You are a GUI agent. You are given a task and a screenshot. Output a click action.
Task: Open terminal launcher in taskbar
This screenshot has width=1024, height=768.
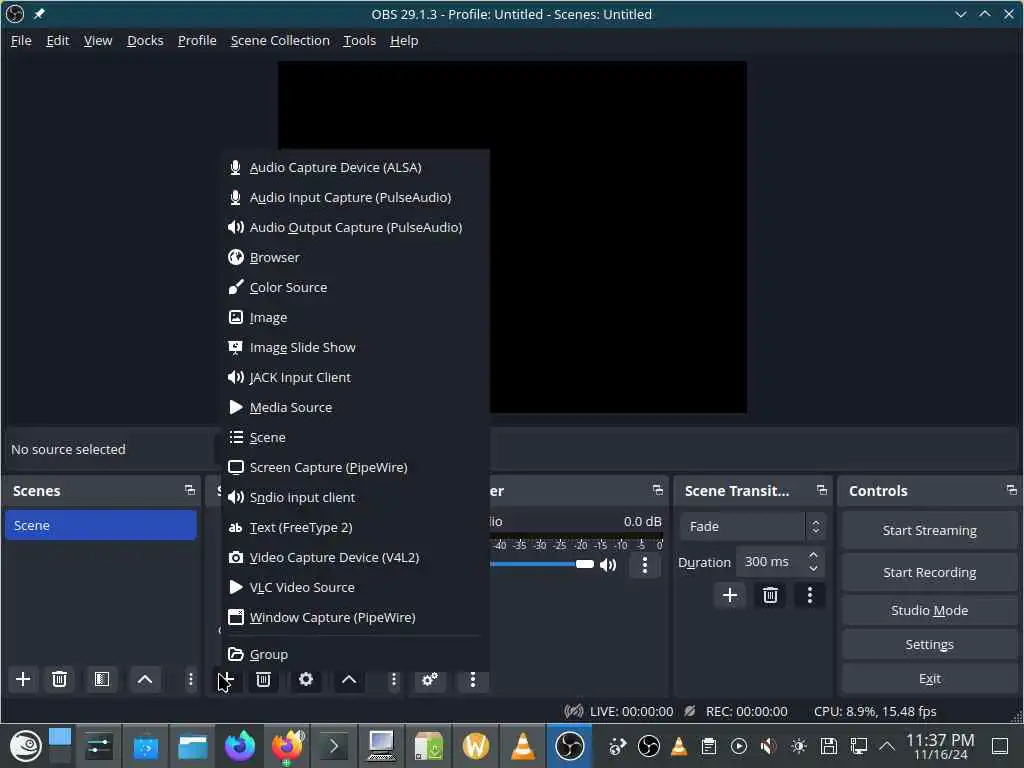[334, 746]
